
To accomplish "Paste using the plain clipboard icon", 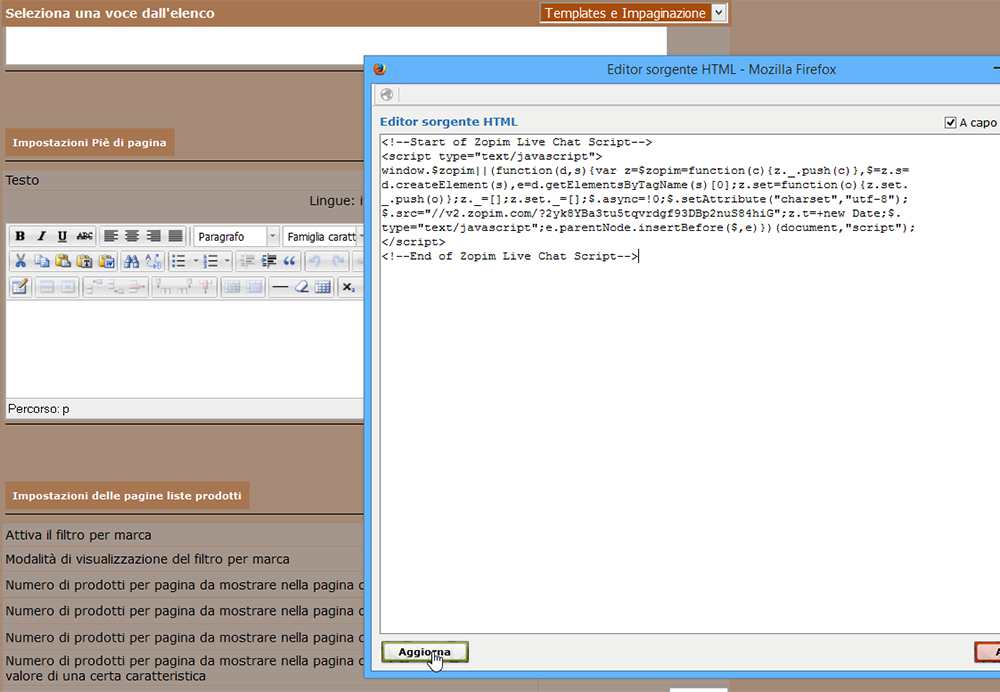I will pyautogui.click(x=63, y=261).
